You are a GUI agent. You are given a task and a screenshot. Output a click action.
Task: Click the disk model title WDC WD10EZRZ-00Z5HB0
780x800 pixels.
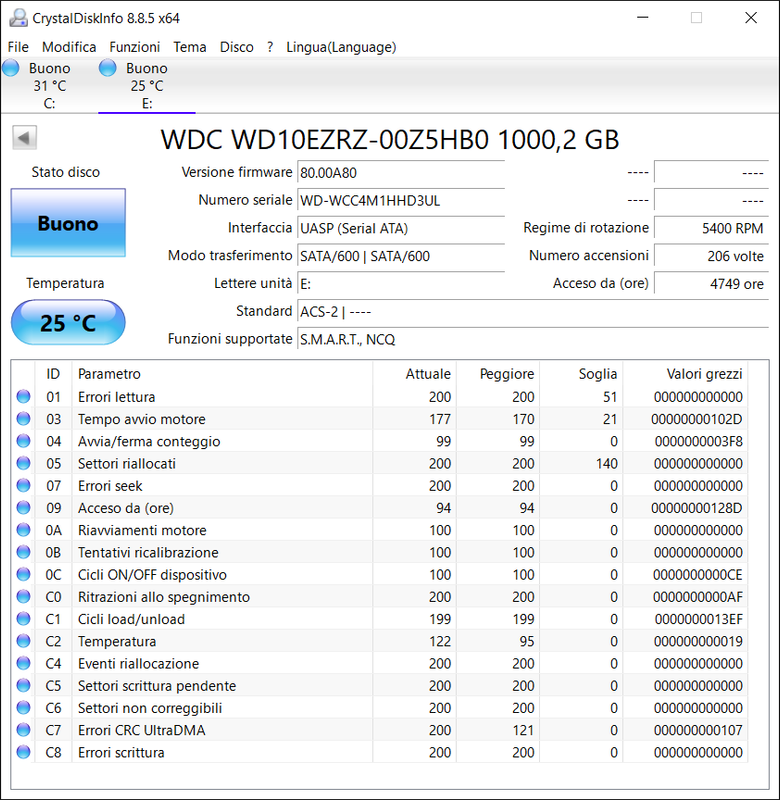coord(390,139)
